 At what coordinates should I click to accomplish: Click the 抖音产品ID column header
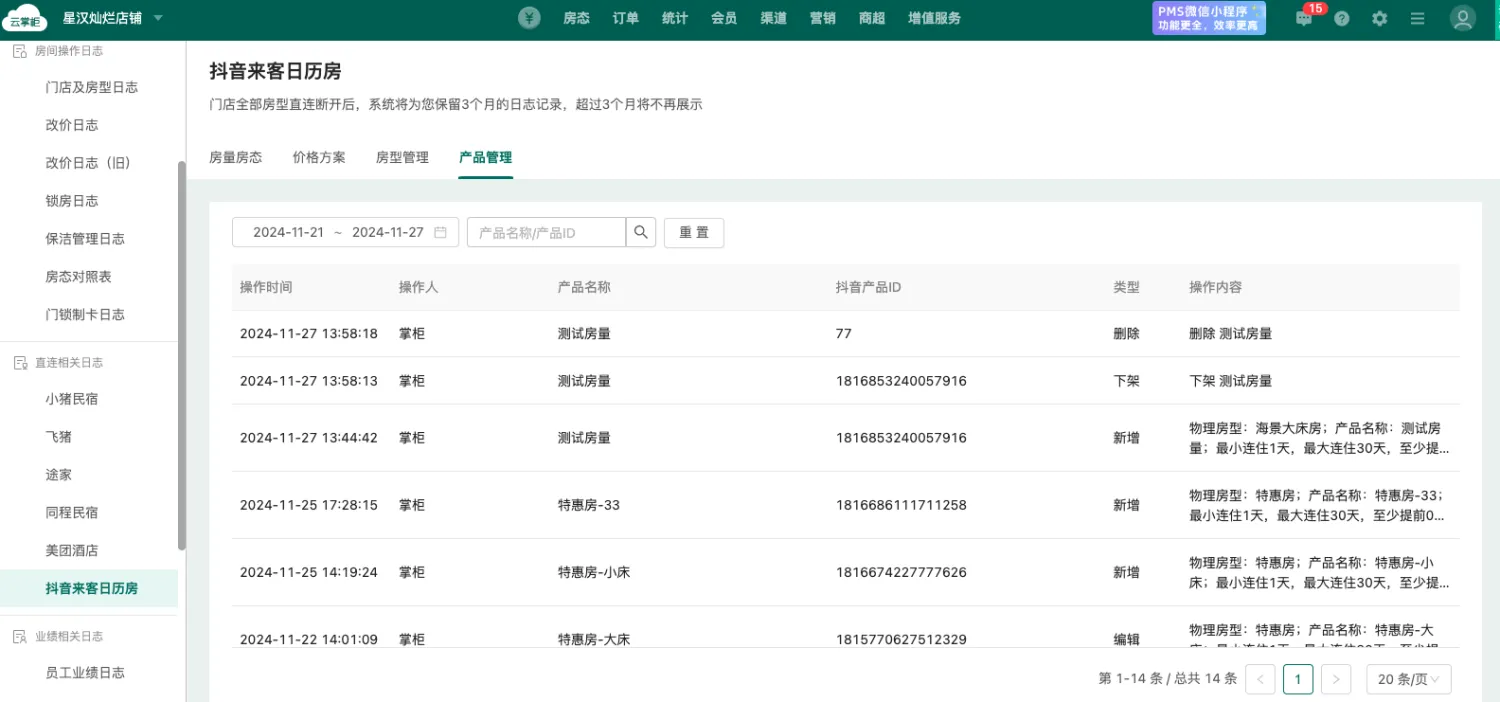click(869, 287)
